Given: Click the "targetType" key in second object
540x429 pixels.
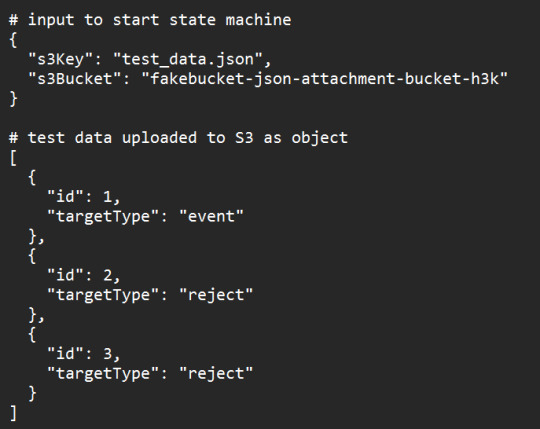Looking at the screenshot, I should pyautogui.click(x=103, y=295).
